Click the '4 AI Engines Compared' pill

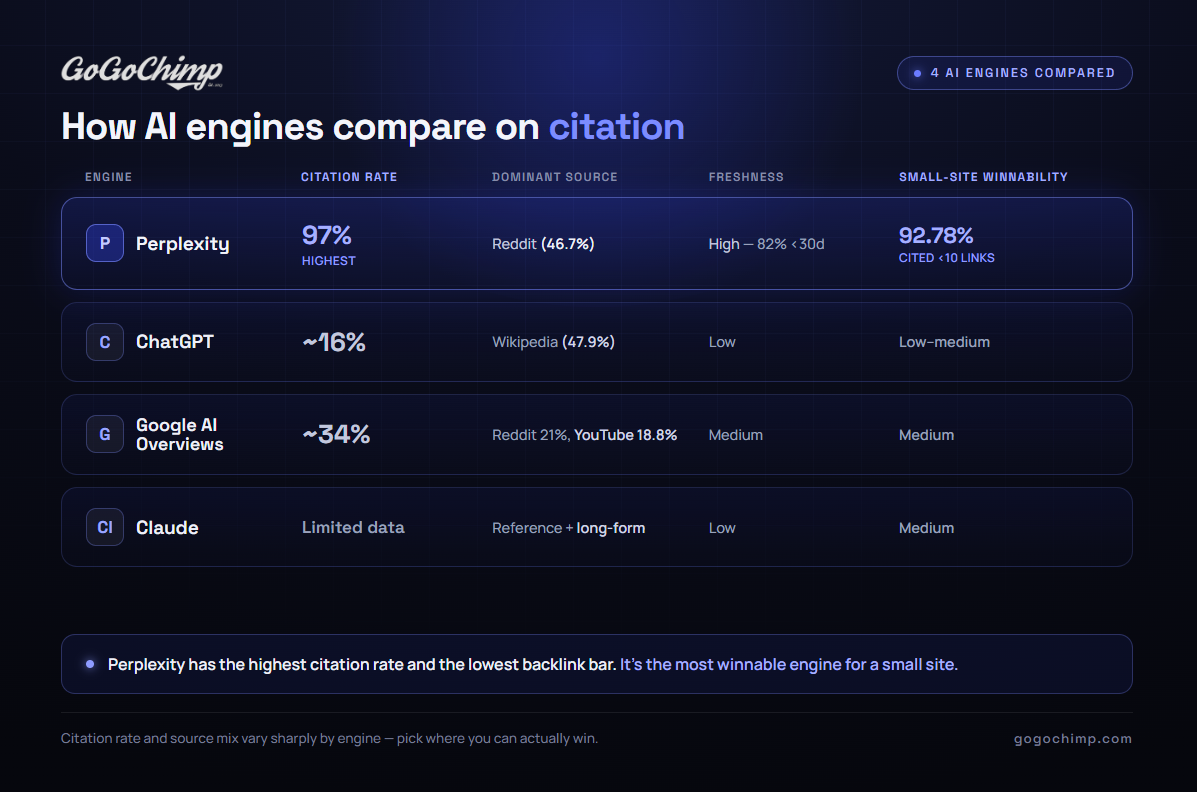[x=1015, y=73]
